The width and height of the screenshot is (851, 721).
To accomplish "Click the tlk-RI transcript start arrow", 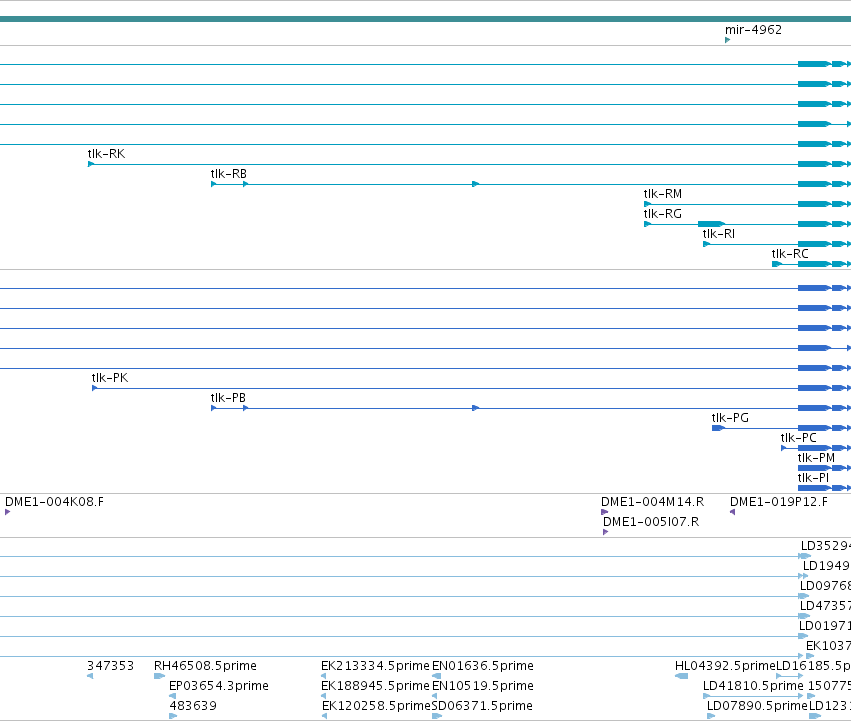I will 706,244.
